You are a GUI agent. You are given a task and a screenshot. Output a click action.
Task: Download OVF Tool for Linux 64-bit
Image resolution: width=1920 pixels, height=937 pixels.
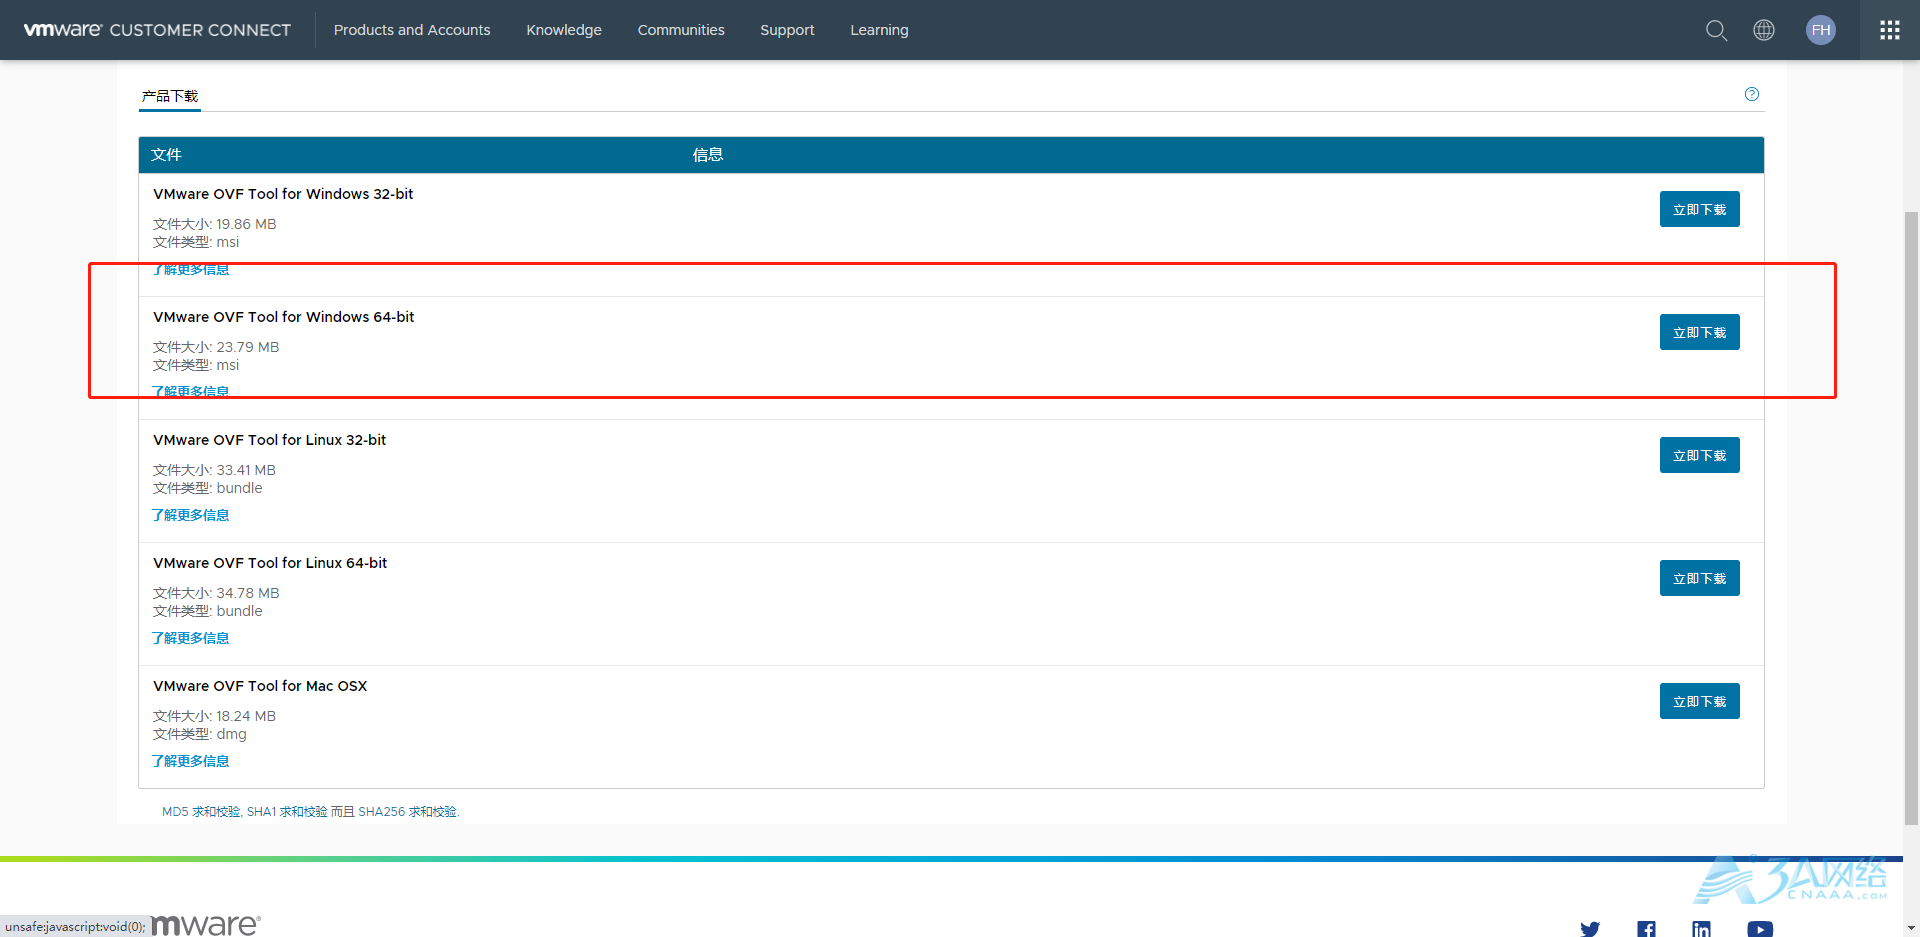1699,578
